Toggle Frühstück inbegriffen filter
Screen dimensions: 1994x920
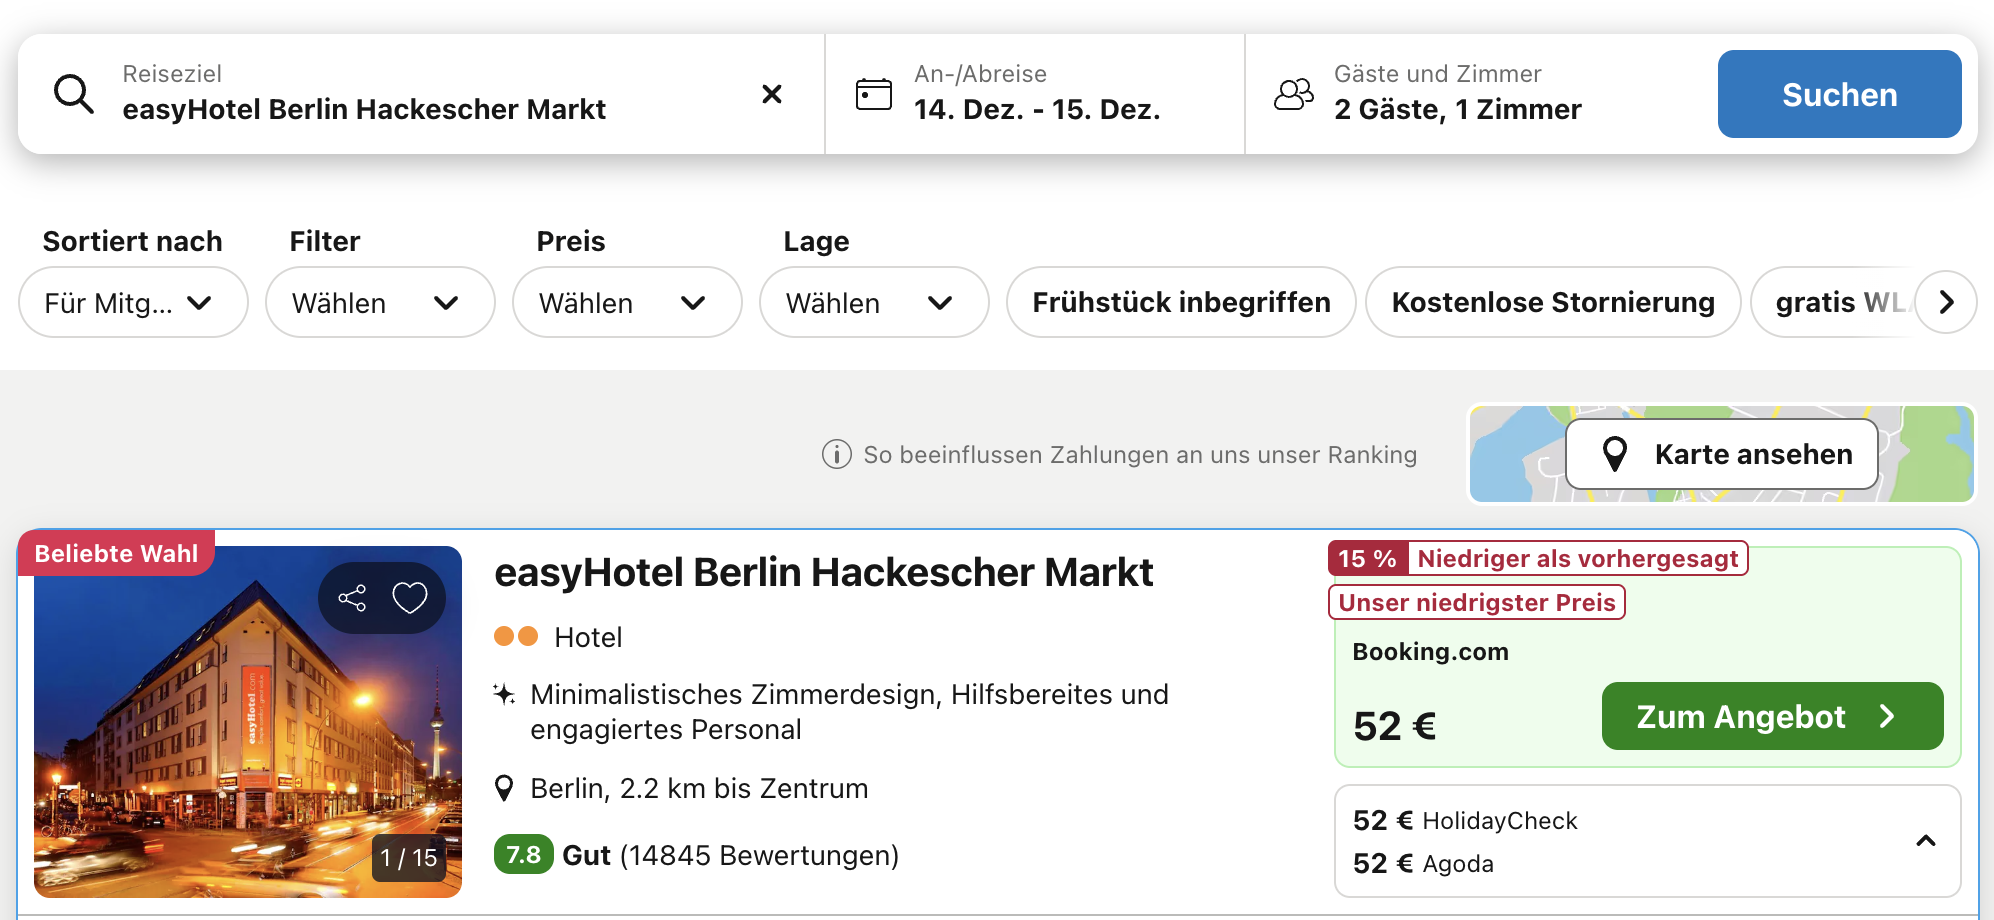point(1181,302)
